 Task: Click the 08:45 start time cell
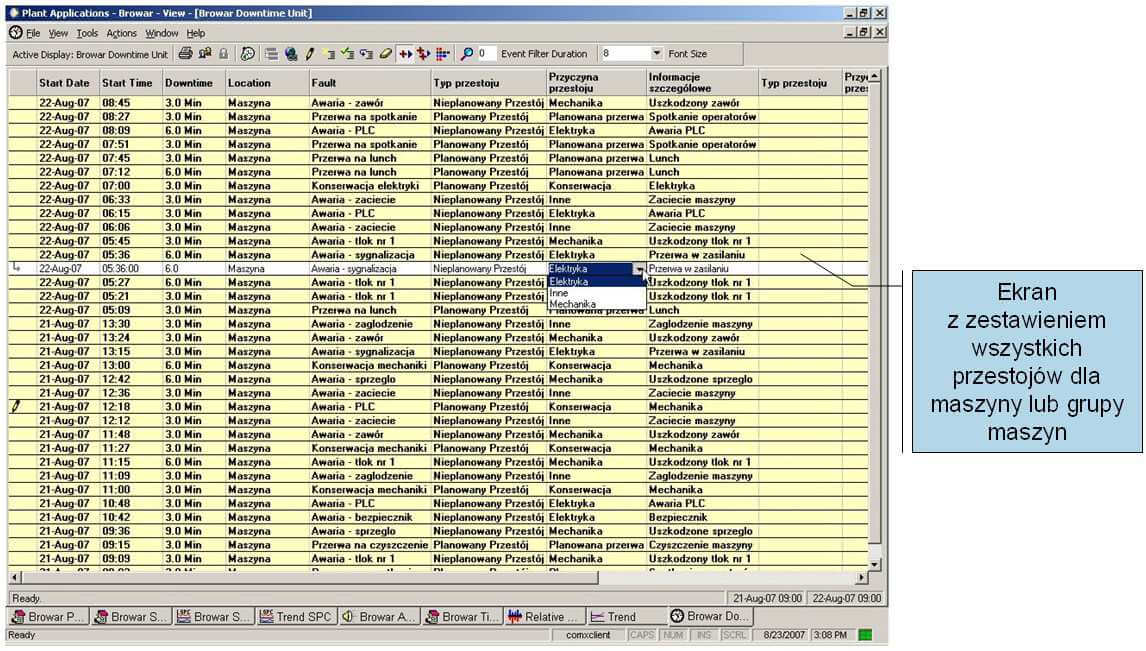[x=130, y=103]
